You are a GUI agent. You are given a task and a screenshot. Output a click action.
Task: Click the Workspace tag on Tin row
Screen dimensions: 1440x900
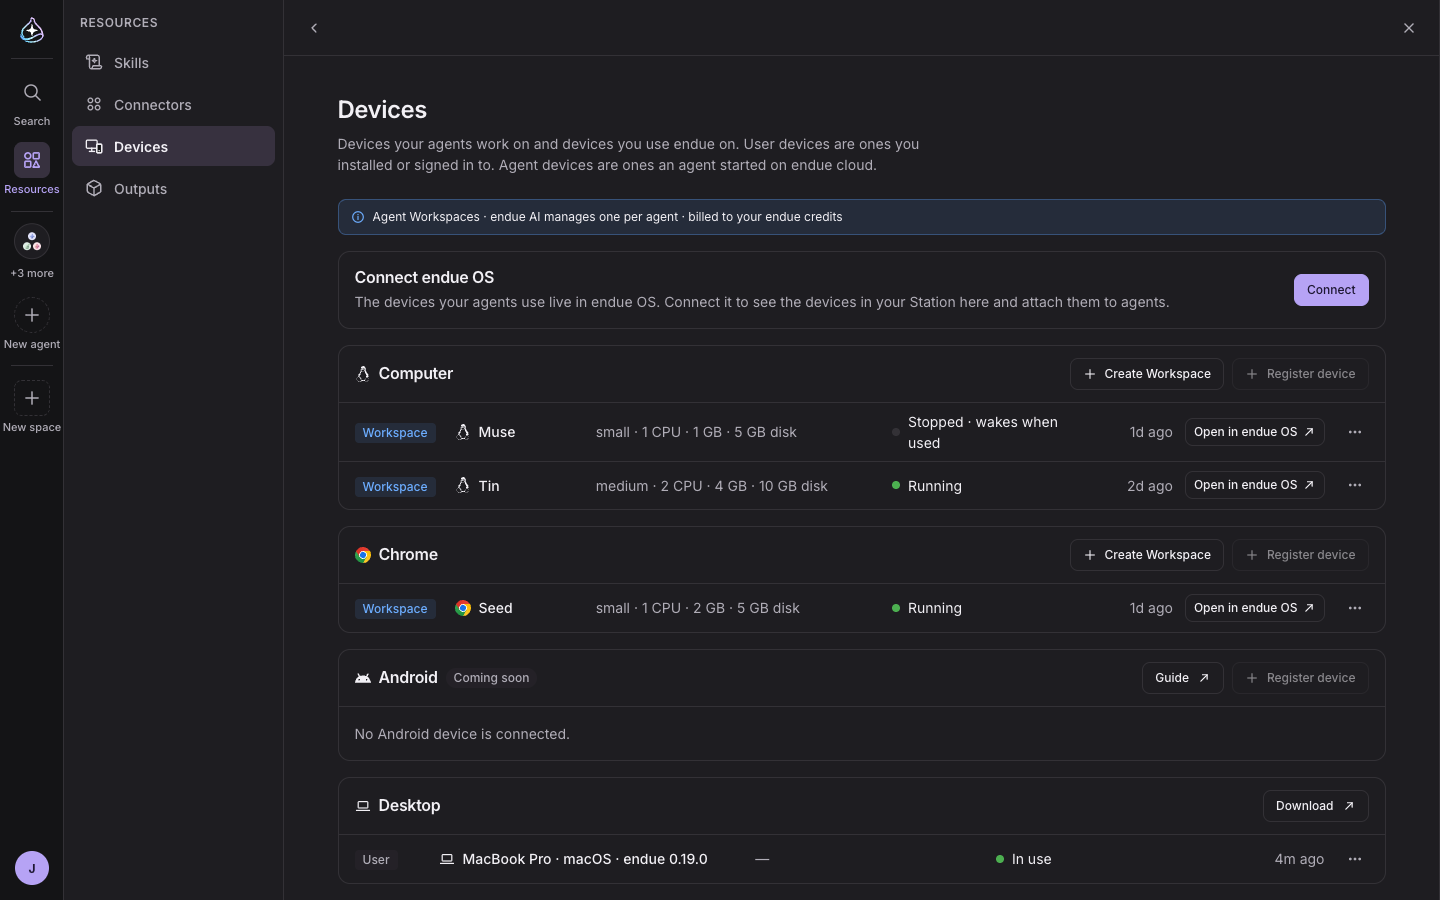395,487
